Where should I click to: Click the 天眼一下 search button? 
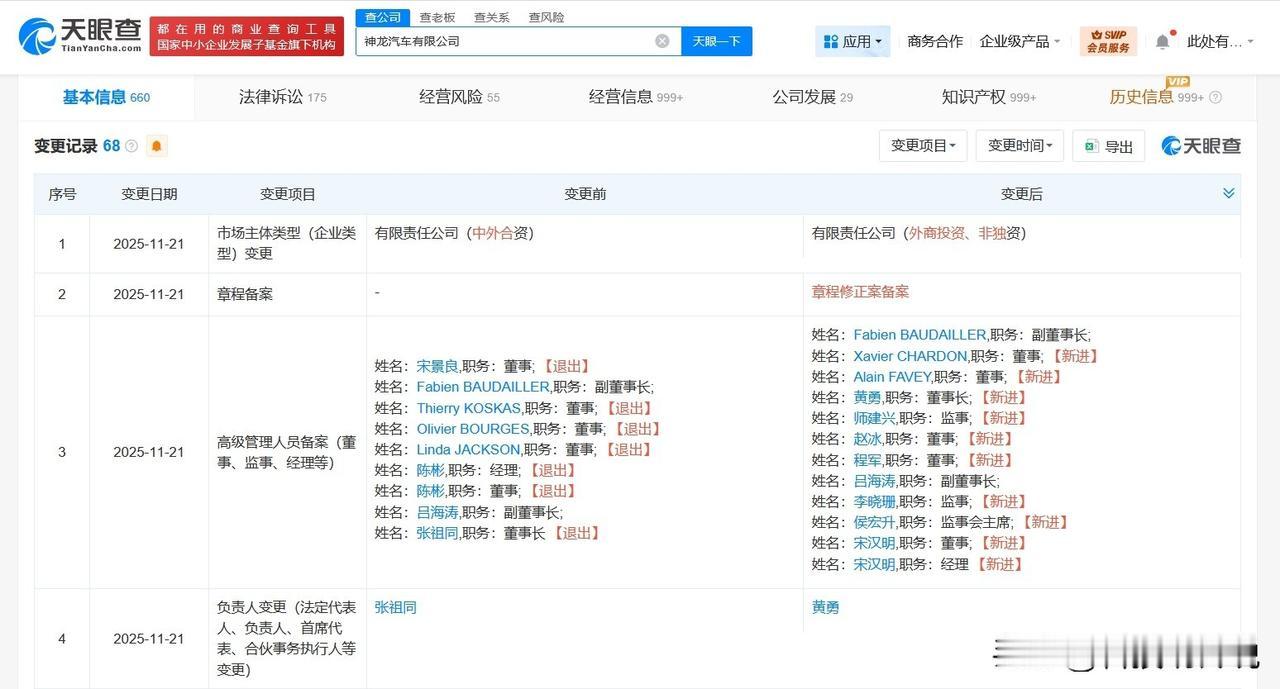click(x=717, y=41)
